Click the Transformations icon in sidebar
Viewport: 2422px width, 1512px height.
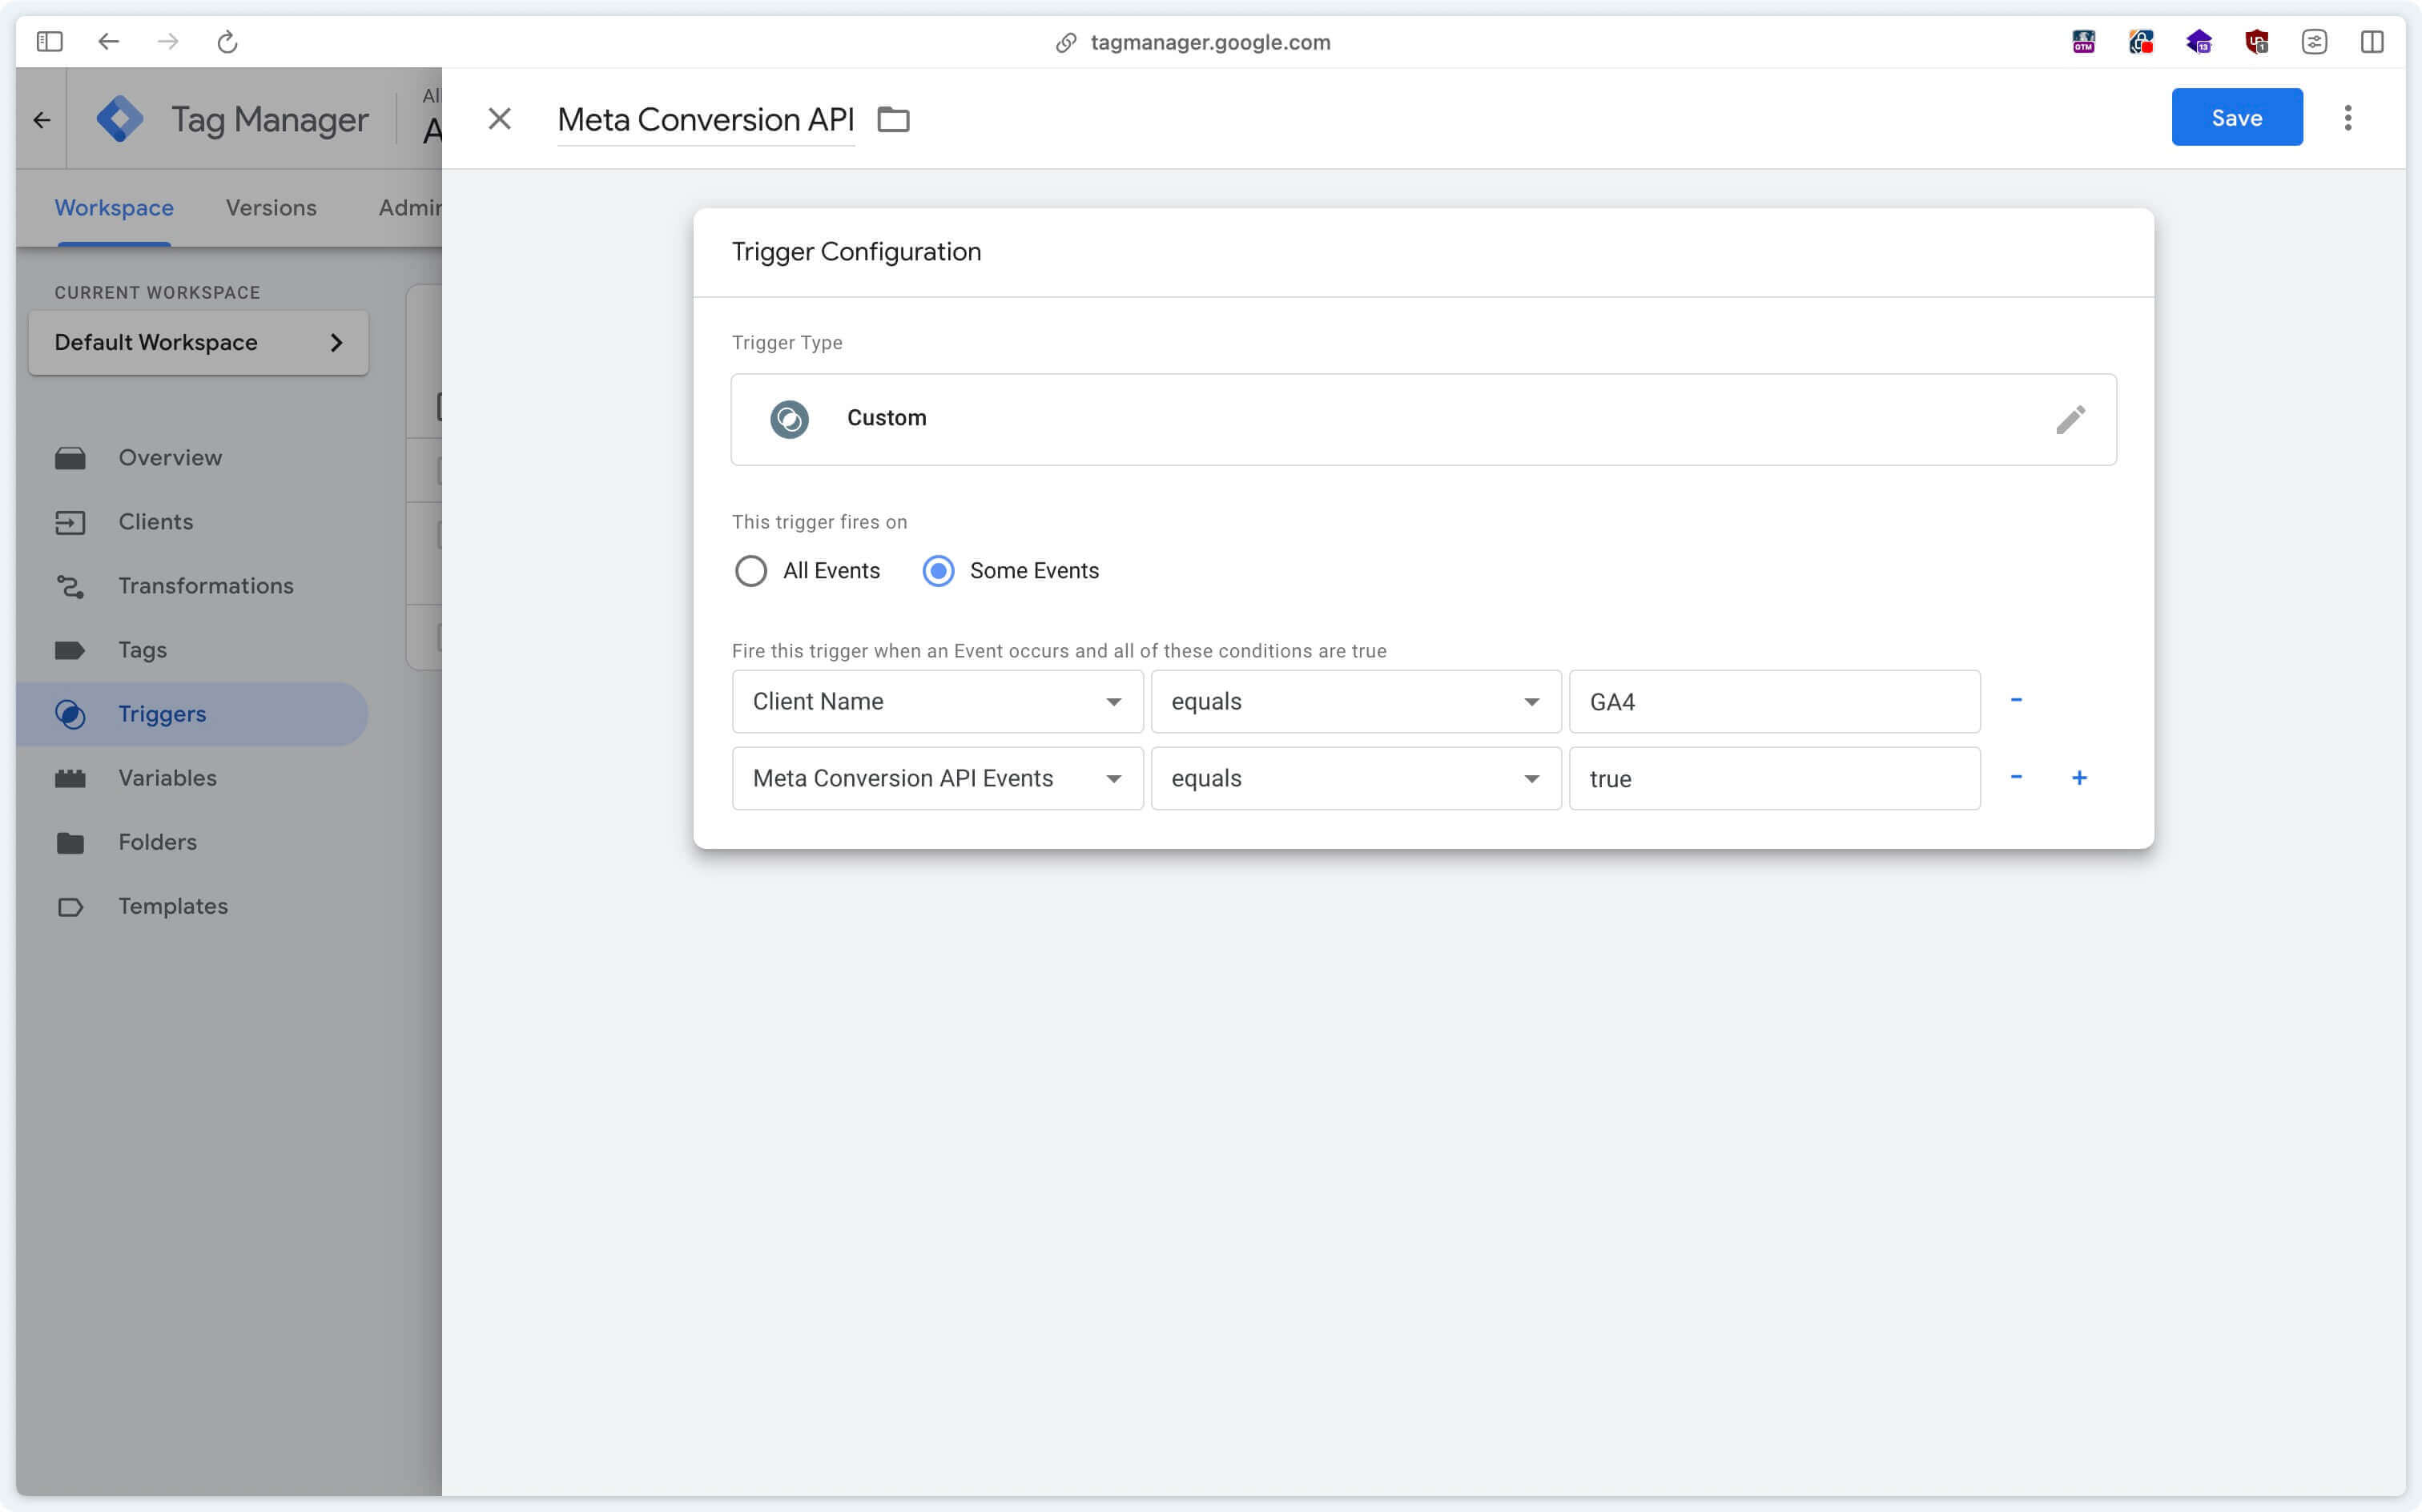click(70, 585)
